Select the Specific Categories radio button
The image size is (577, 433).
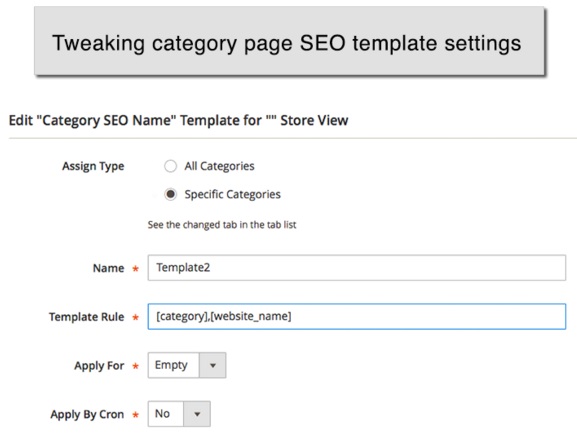coord(170,194)
